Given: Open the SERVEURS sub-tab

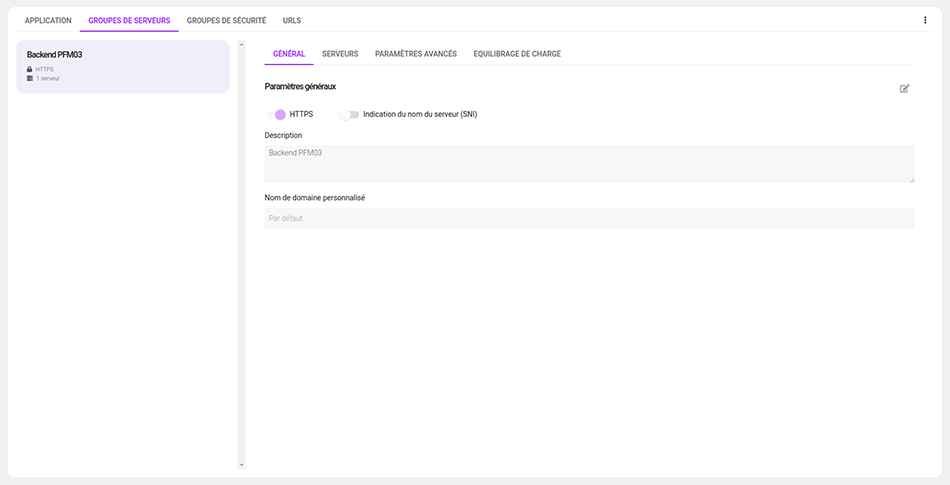Looking at the screenshot, I should [x=340, y=54].
